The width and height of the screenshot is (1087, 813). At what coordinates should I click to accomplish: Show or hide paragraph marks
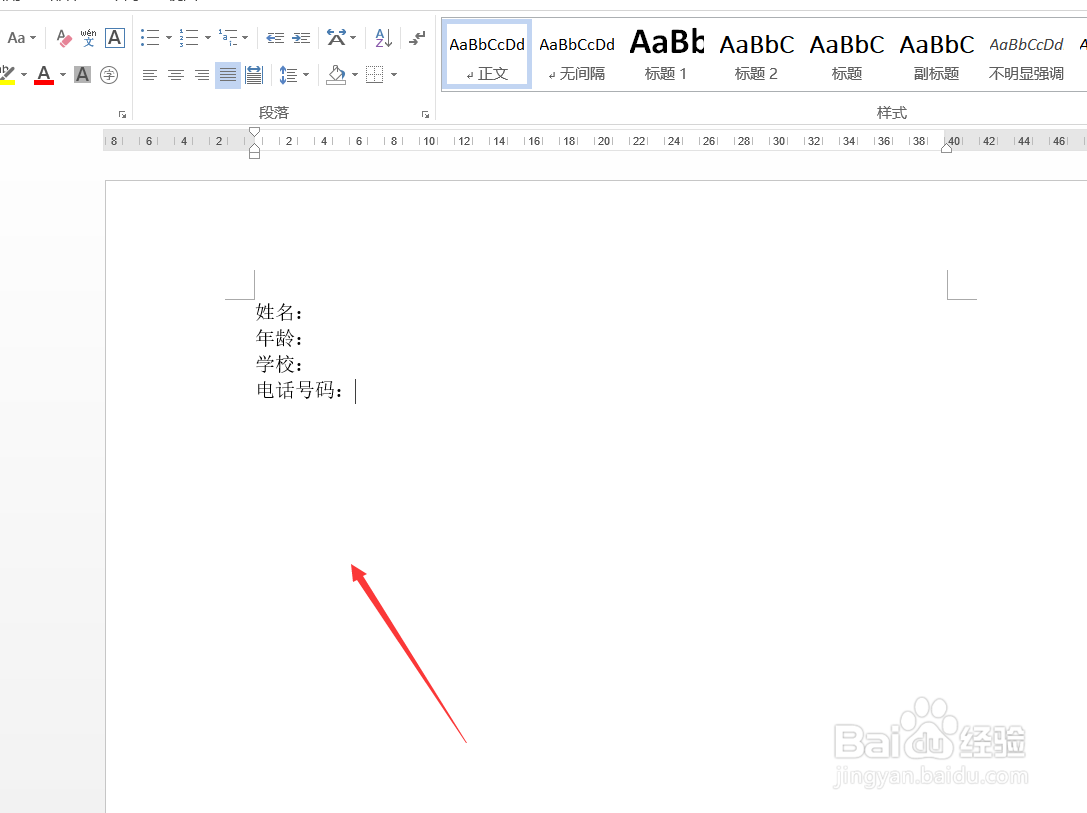417,37
